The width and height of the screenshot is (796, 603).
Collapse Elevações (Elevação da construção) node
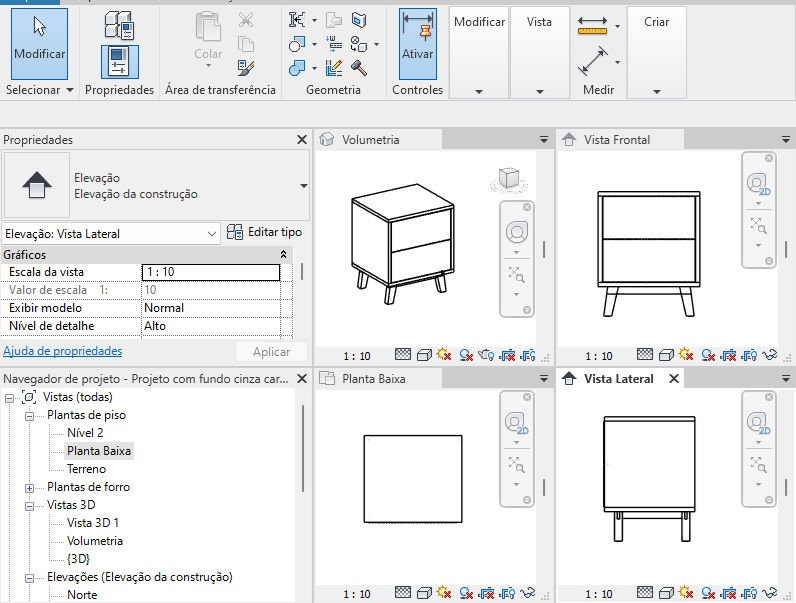click(x=29, y=578)
